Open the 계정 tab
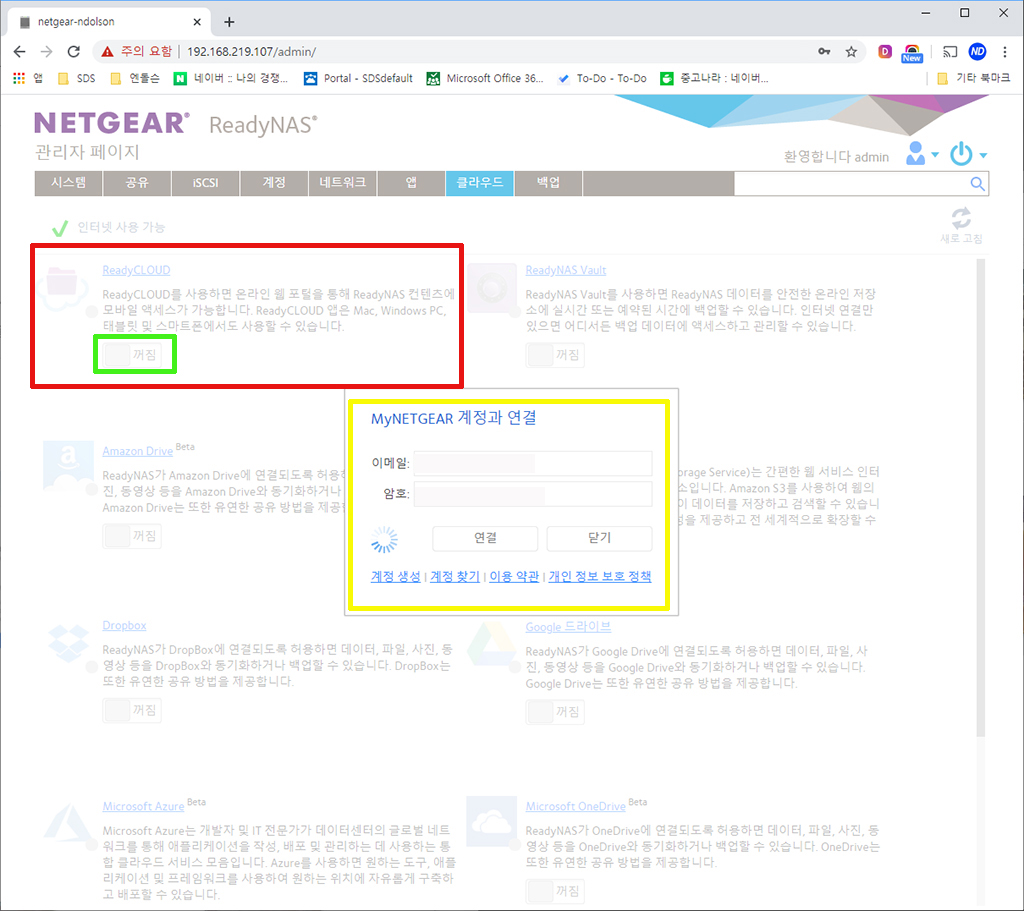 274,183
